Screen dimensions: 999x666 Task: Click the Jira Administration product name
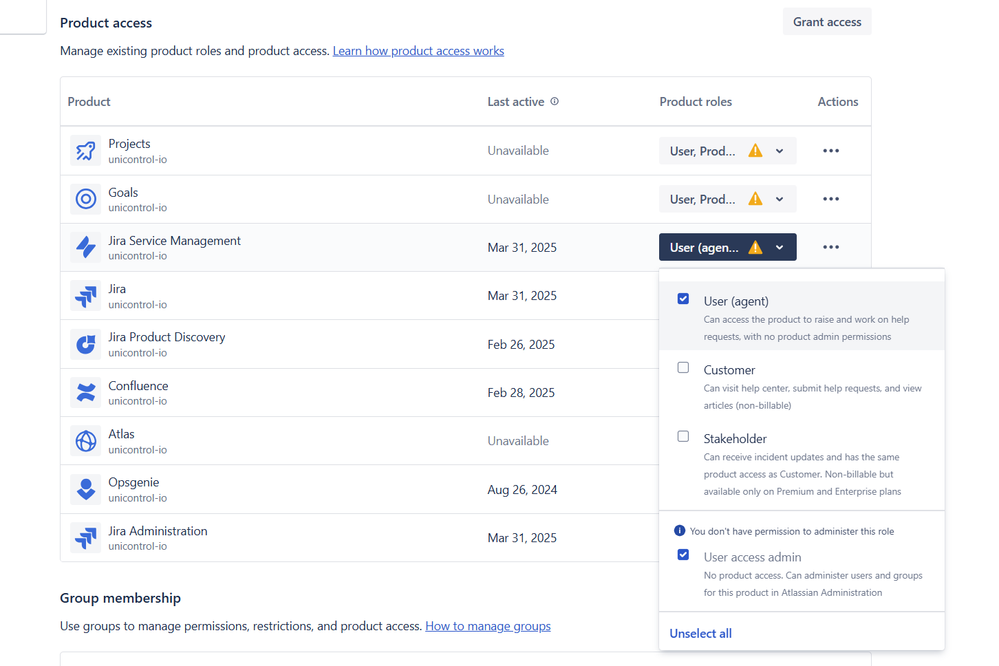(157, 531)
